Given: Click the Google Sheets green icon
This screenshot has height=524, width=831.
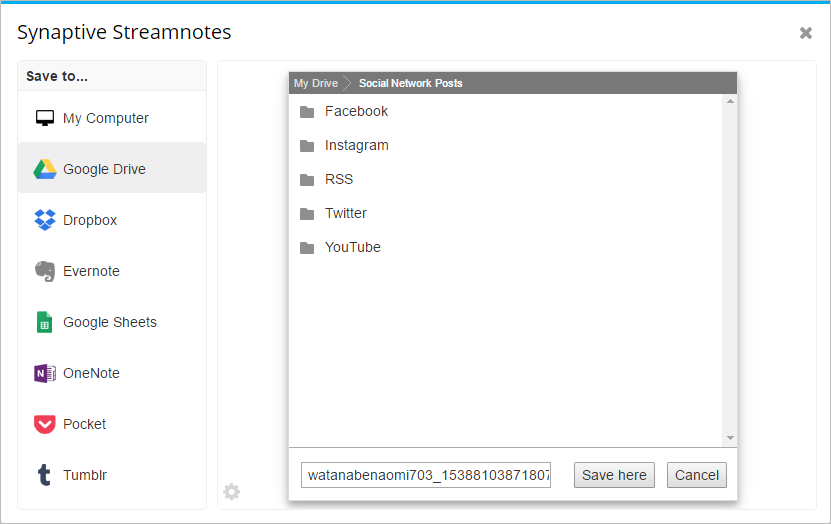Looking at the screenshot, I should click(45, 322).
